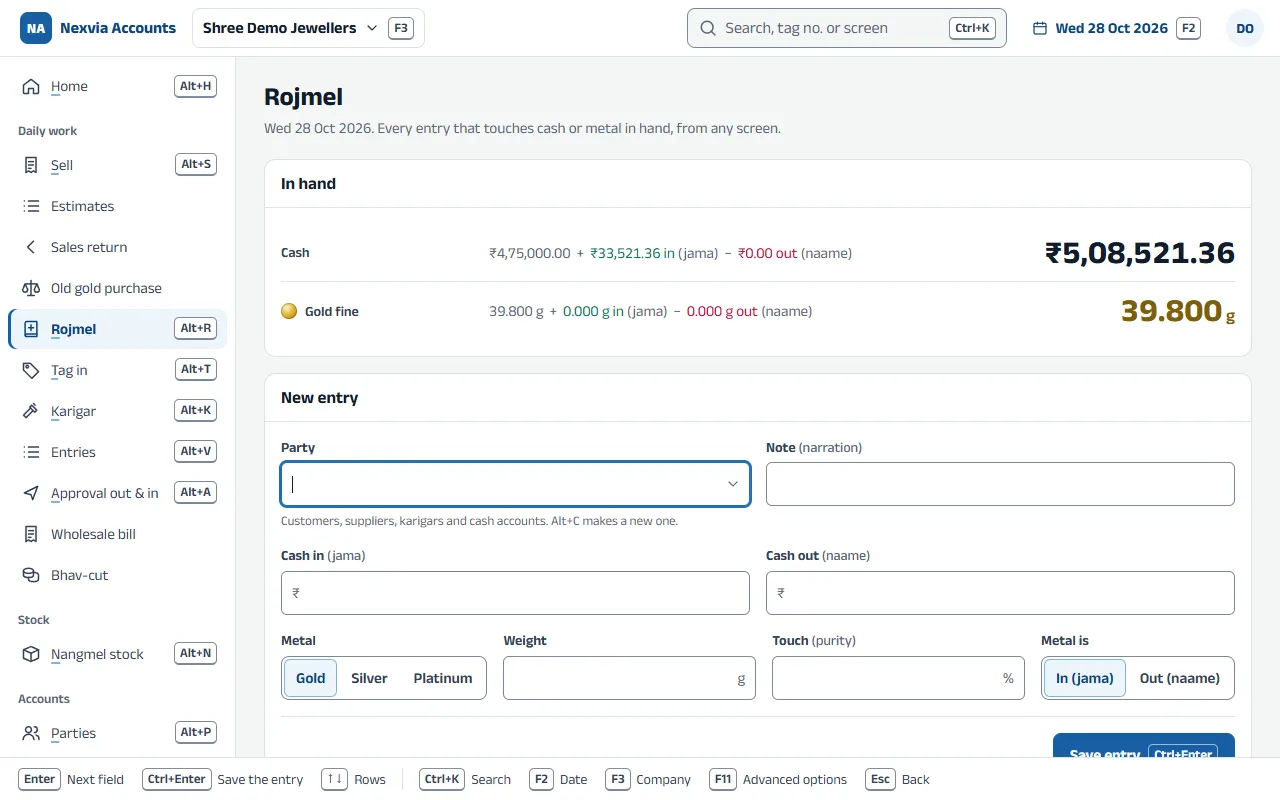Navigate to Bhav-cut in the sidebar
The width and height of the screenshot is (1280, 800).
pos(118,575)
